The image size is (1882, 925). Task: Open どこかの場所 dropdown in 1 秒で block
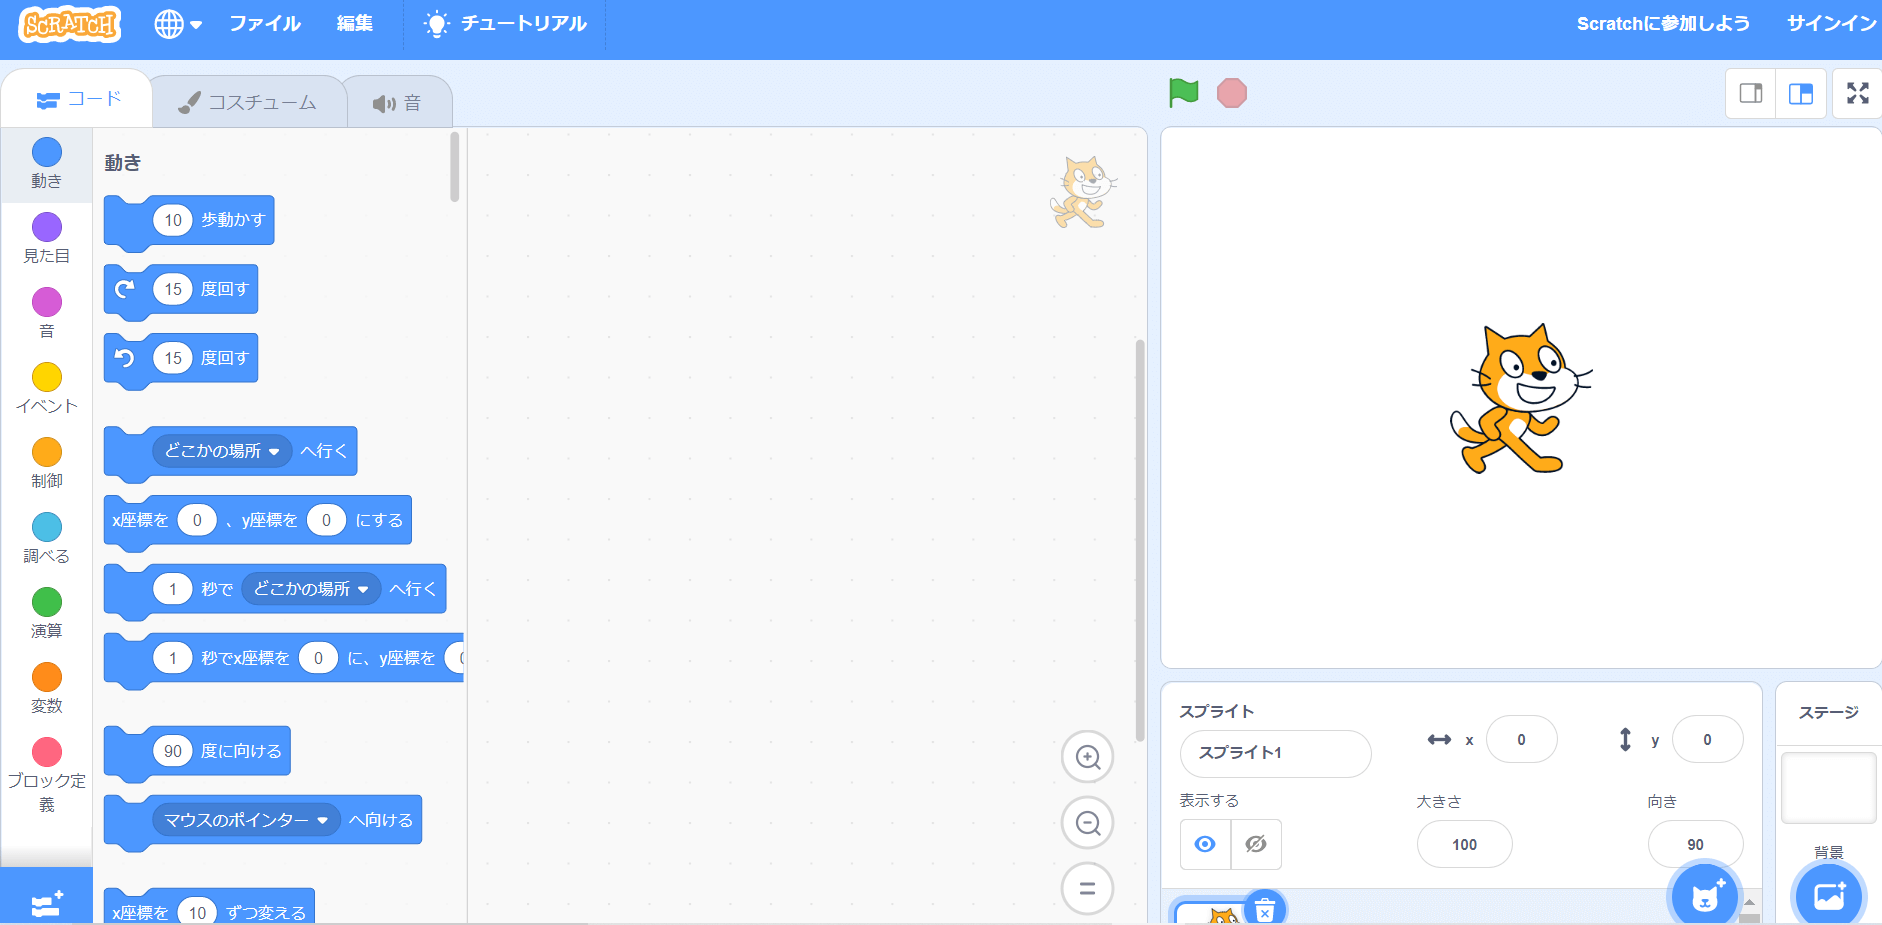tap(311, 589)
